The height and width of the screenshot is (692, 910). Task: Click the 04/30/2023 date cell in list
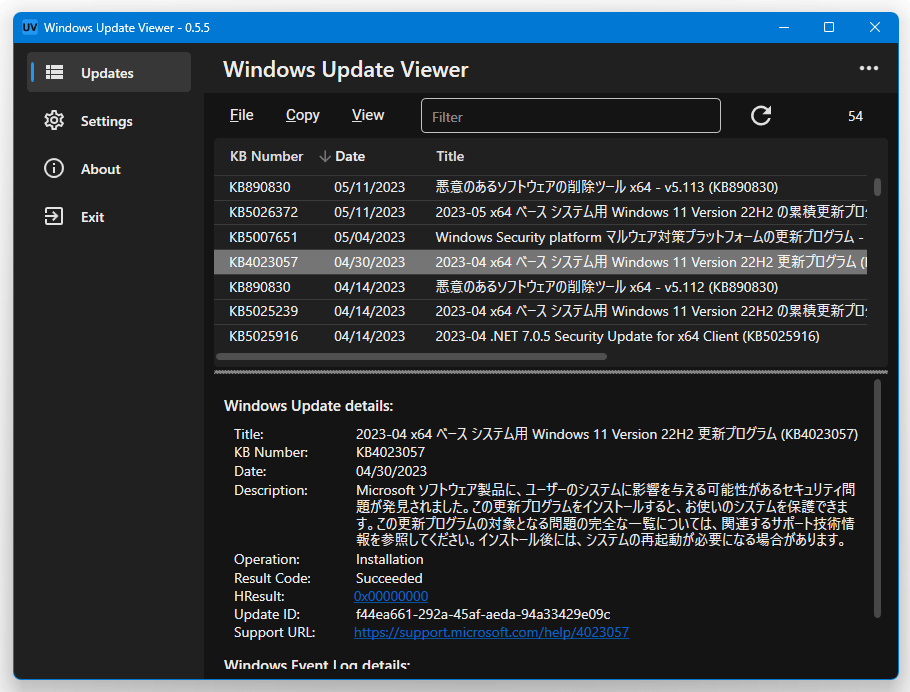tap(370, 262)
